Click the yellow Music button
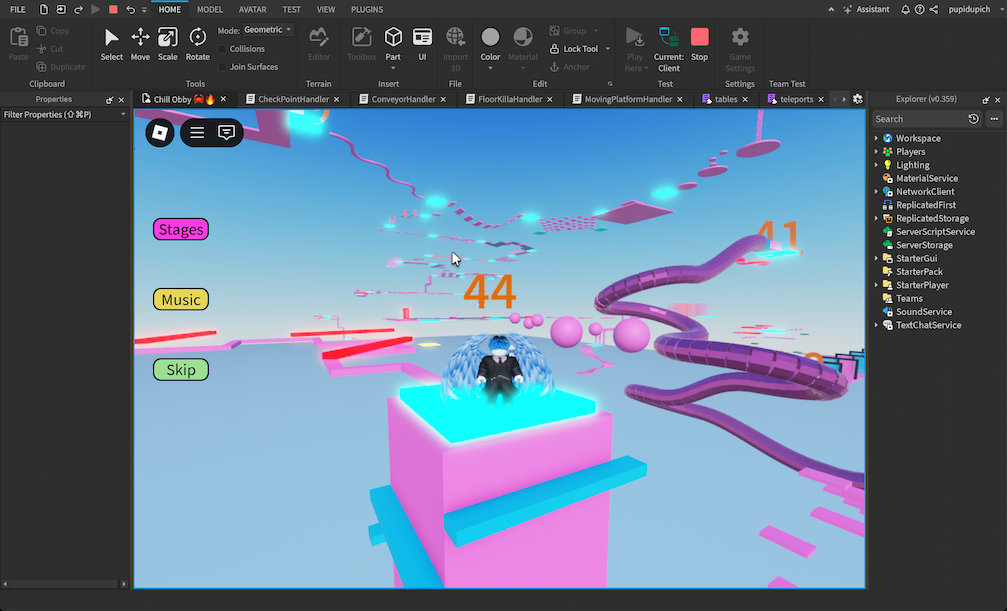The image size is (1007, 611). (180, 299)
